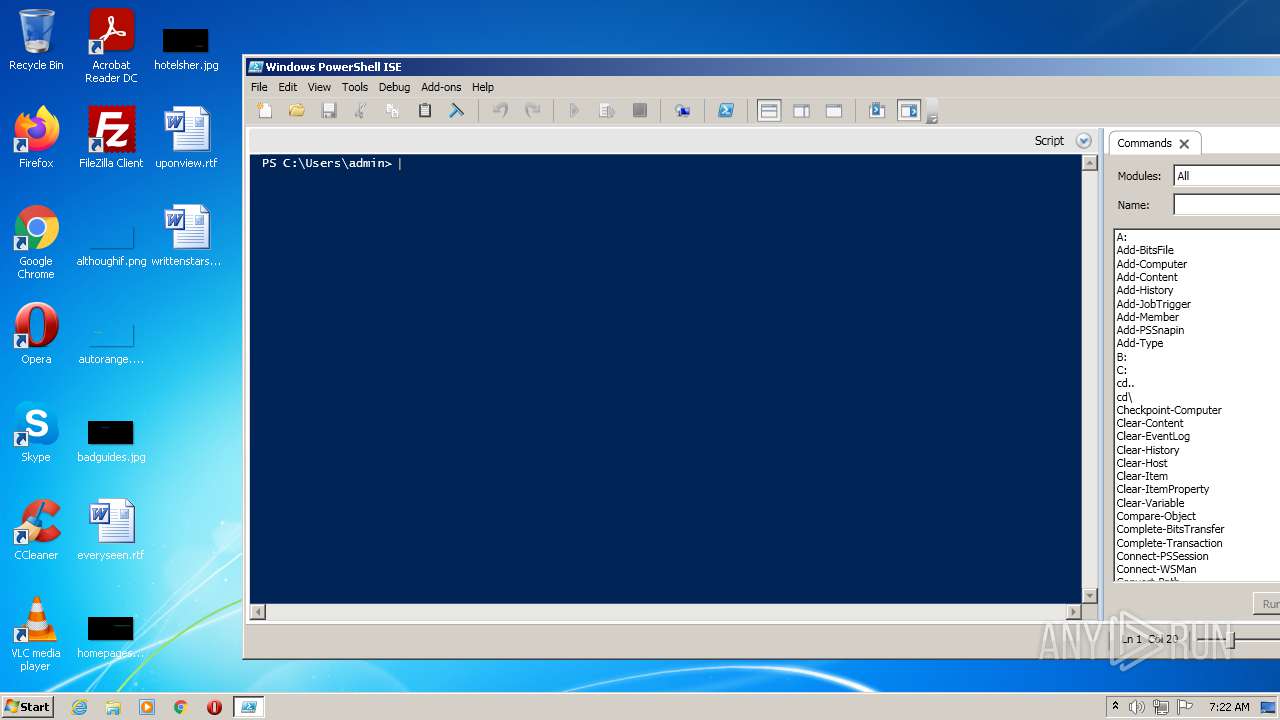Select Clear-EventLog in commands list
This screenshot has height=720, width=1280.
[x=1153, y=436]
